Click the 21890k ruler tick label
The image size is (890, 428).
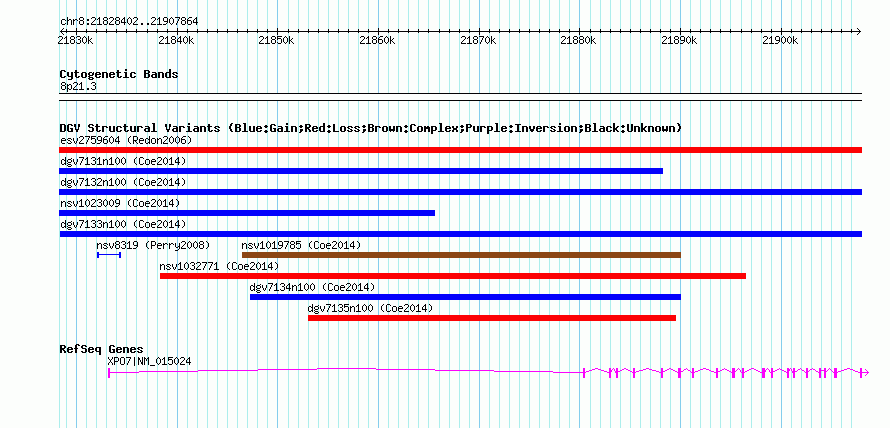[679, 40]
